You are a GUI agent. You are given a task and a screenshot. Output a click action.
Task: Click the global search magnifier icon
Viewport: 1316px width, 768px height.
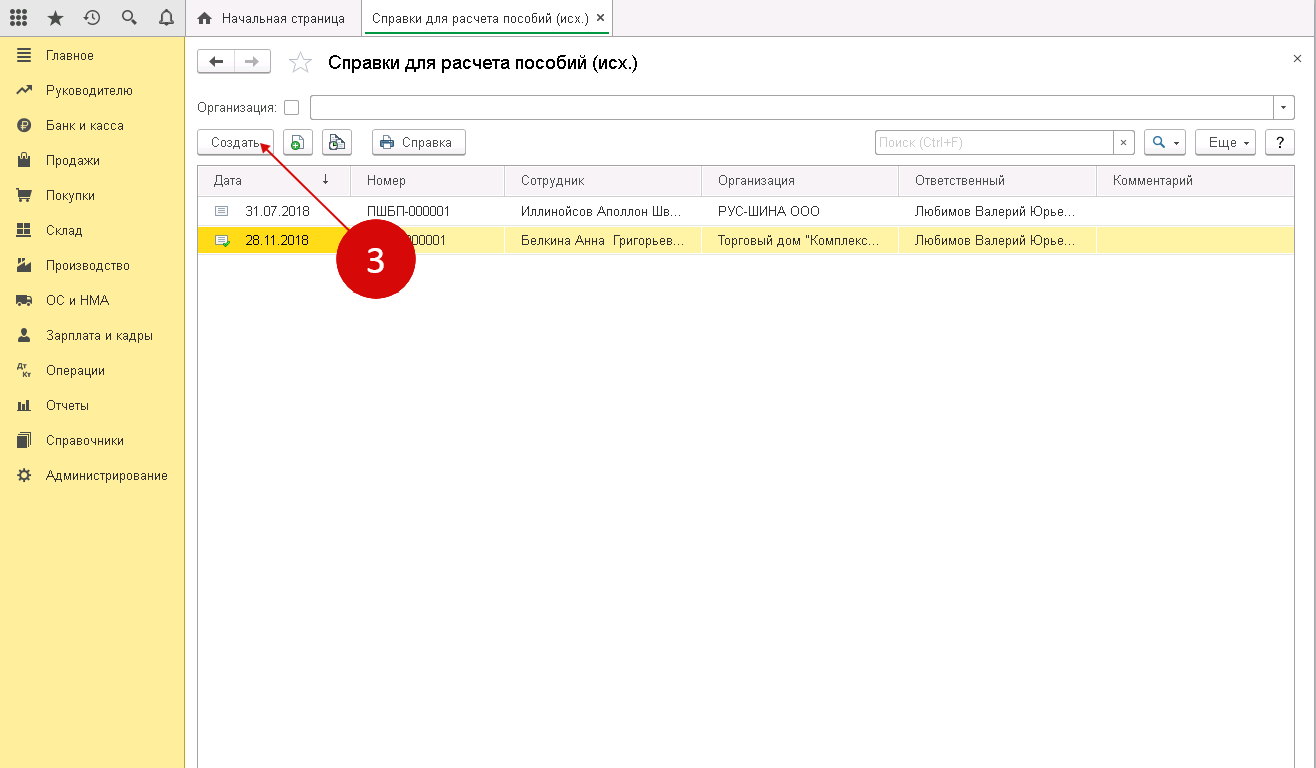(129, 18)
